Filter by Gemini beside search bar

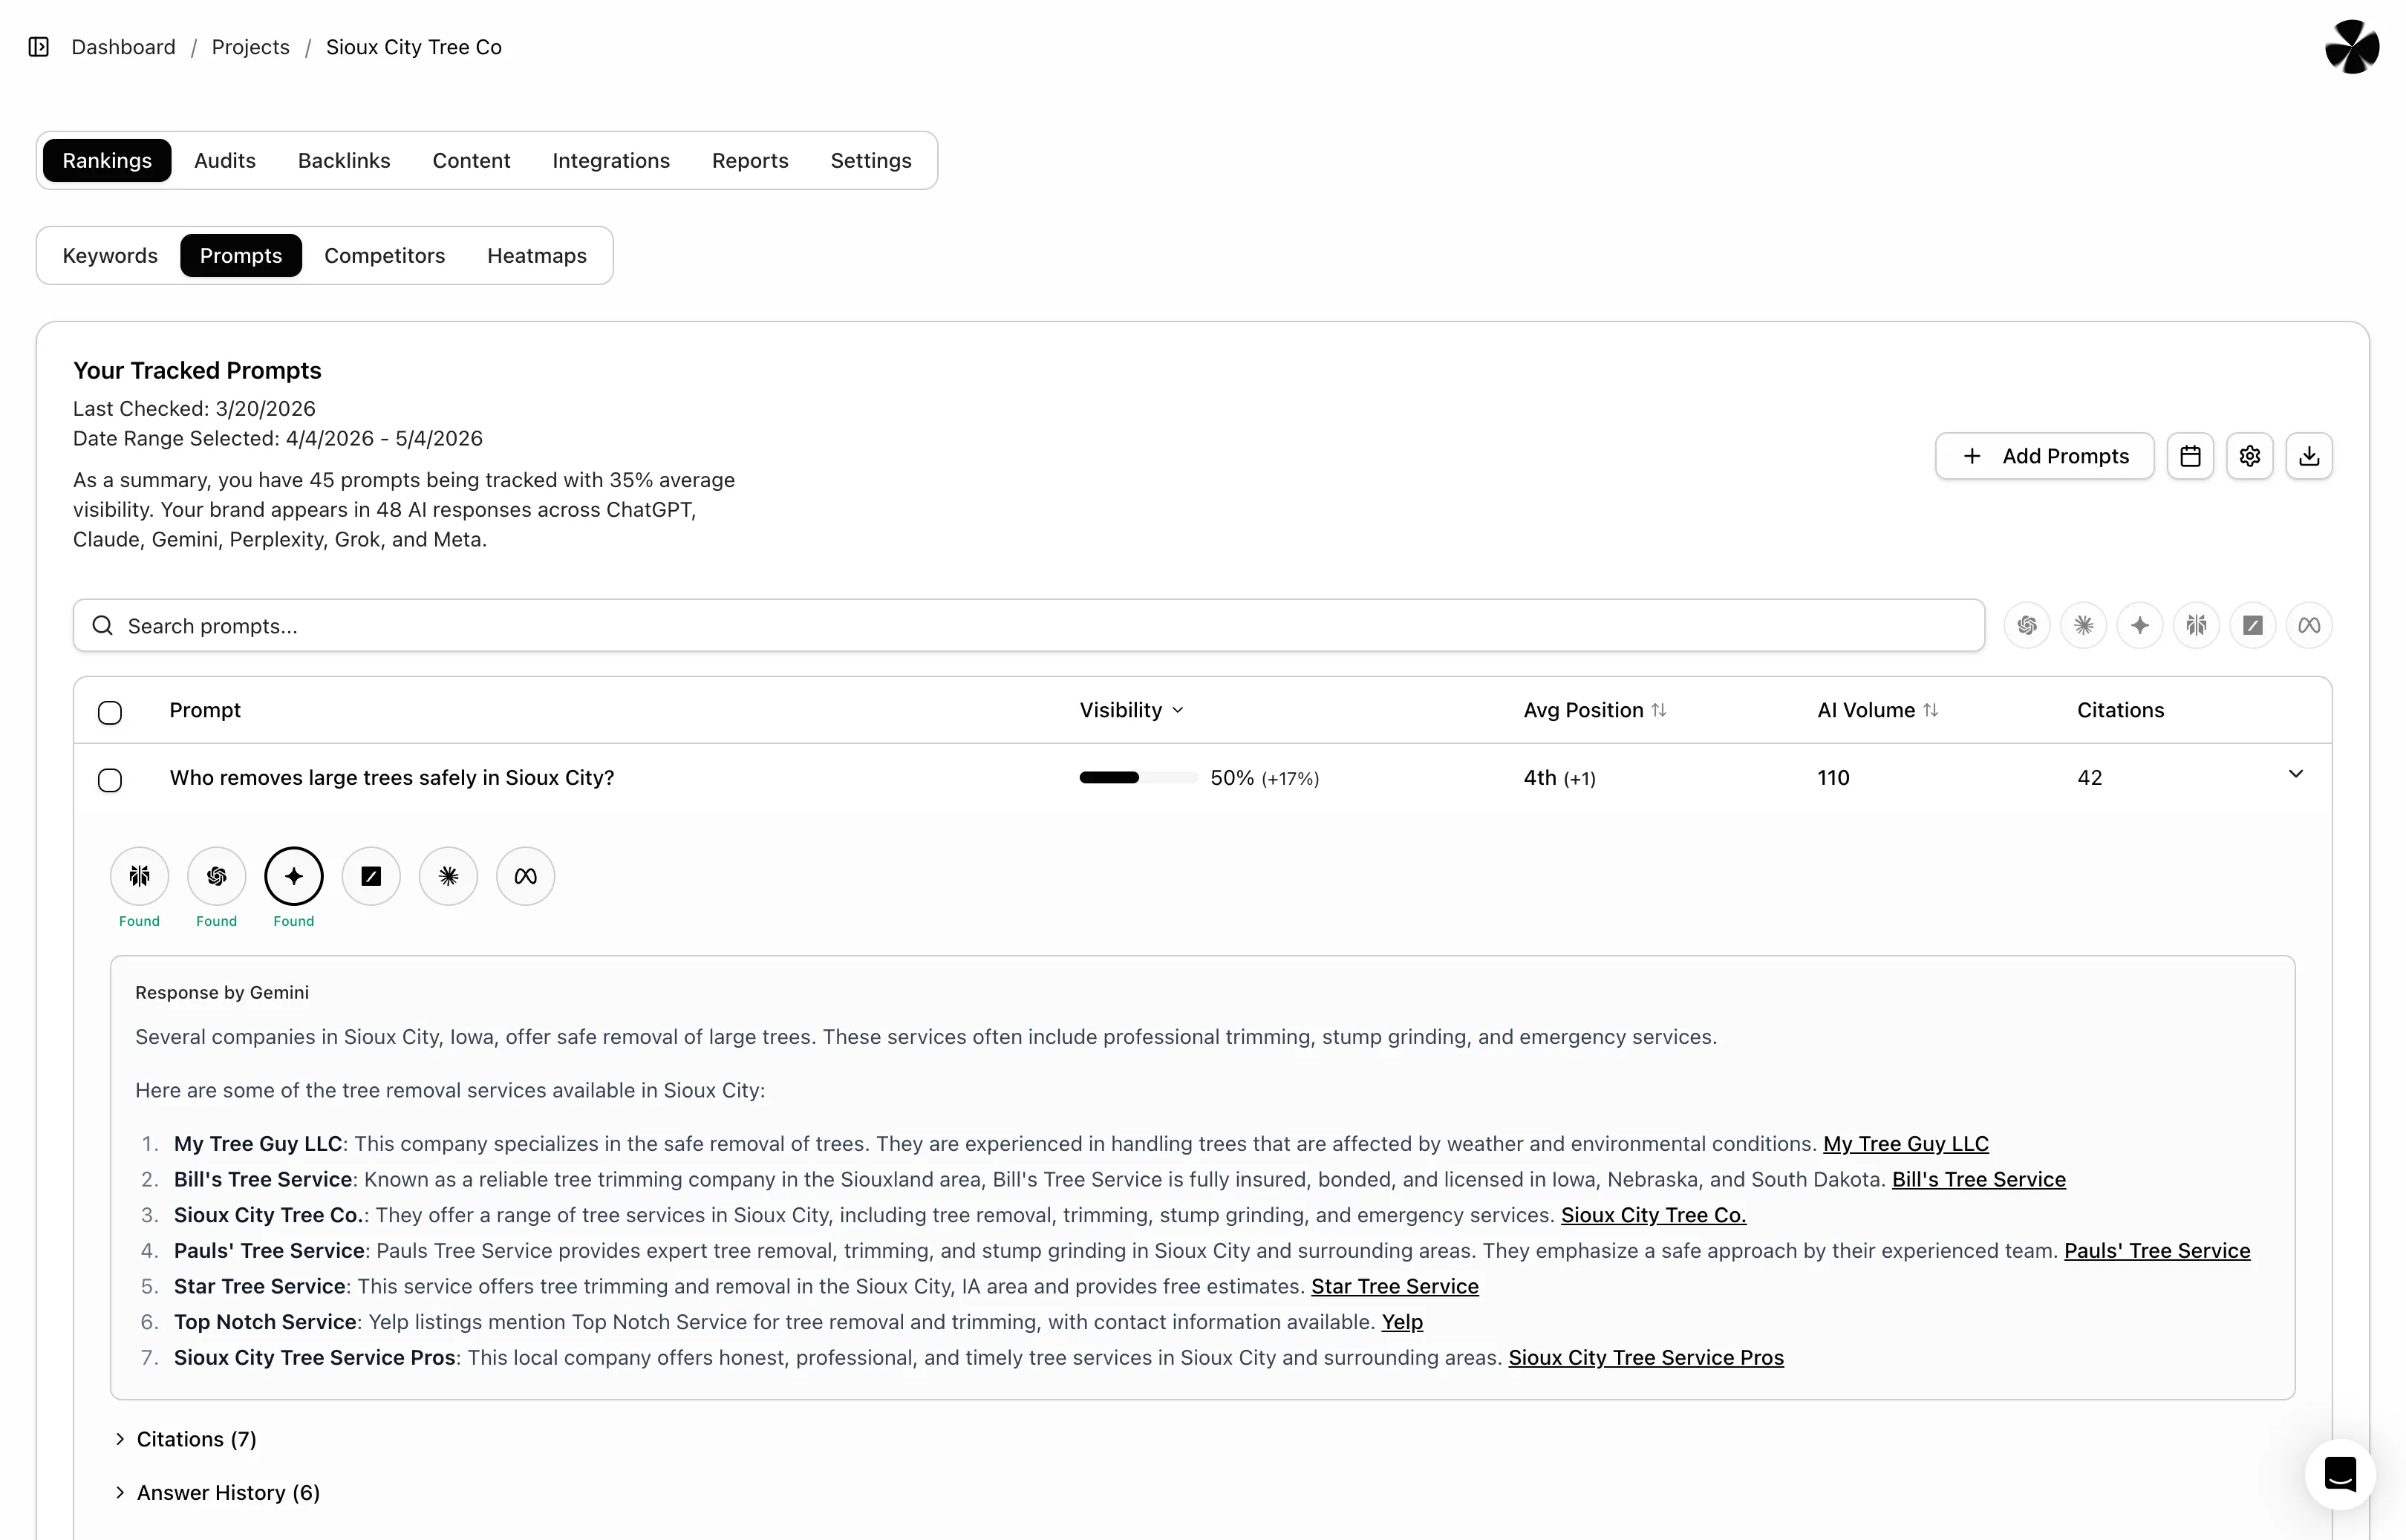2140,626
